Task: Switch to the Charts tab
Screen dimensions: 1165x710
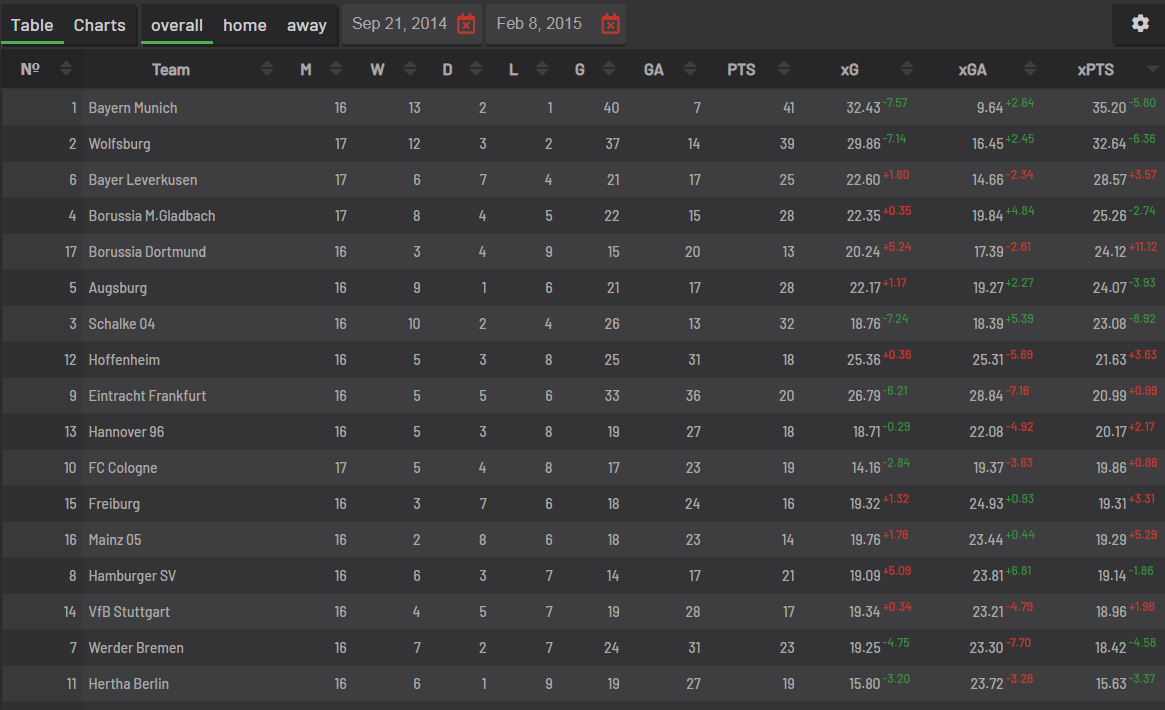Action: point(100,25)
